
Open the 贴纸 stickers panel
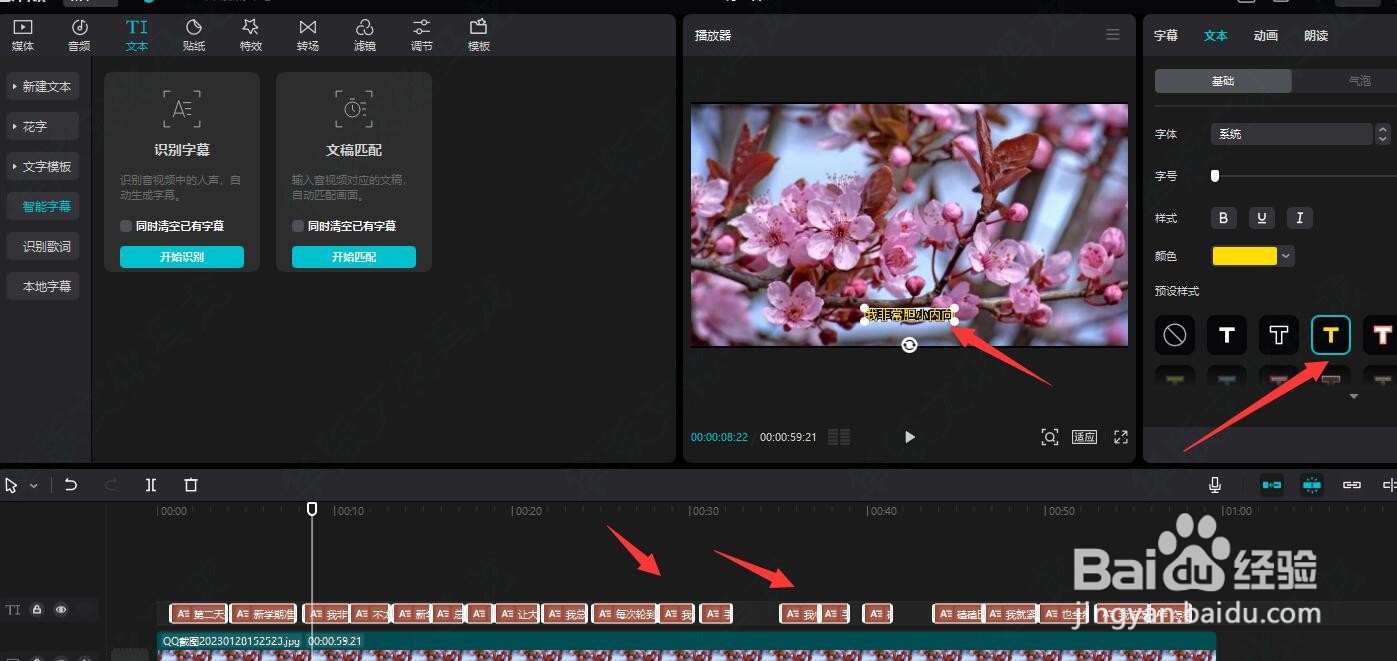point(193,34)
